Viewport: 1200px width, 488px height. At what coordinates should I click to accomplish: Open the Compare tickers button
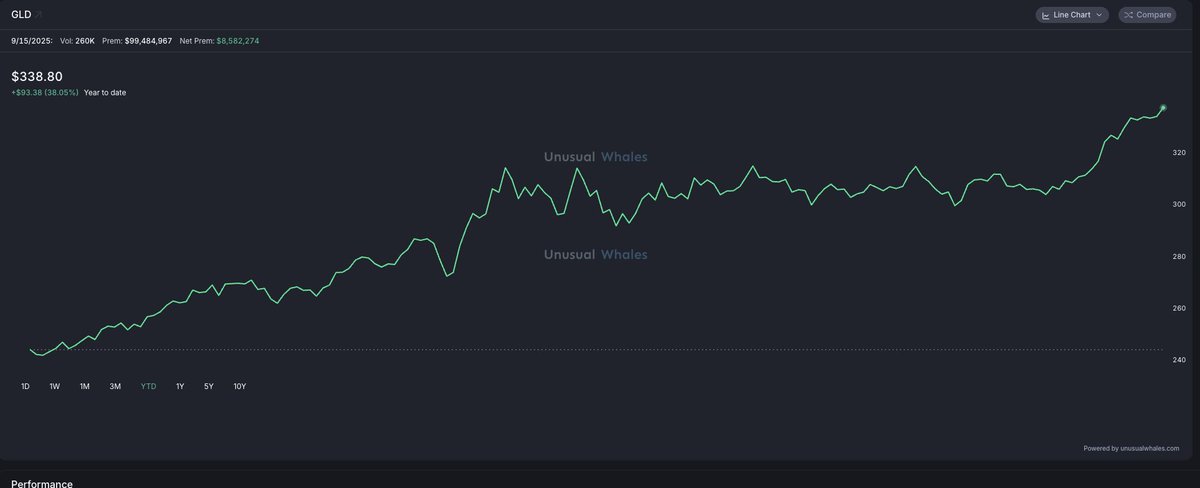pyautogui.click(x=1147, y=15)
